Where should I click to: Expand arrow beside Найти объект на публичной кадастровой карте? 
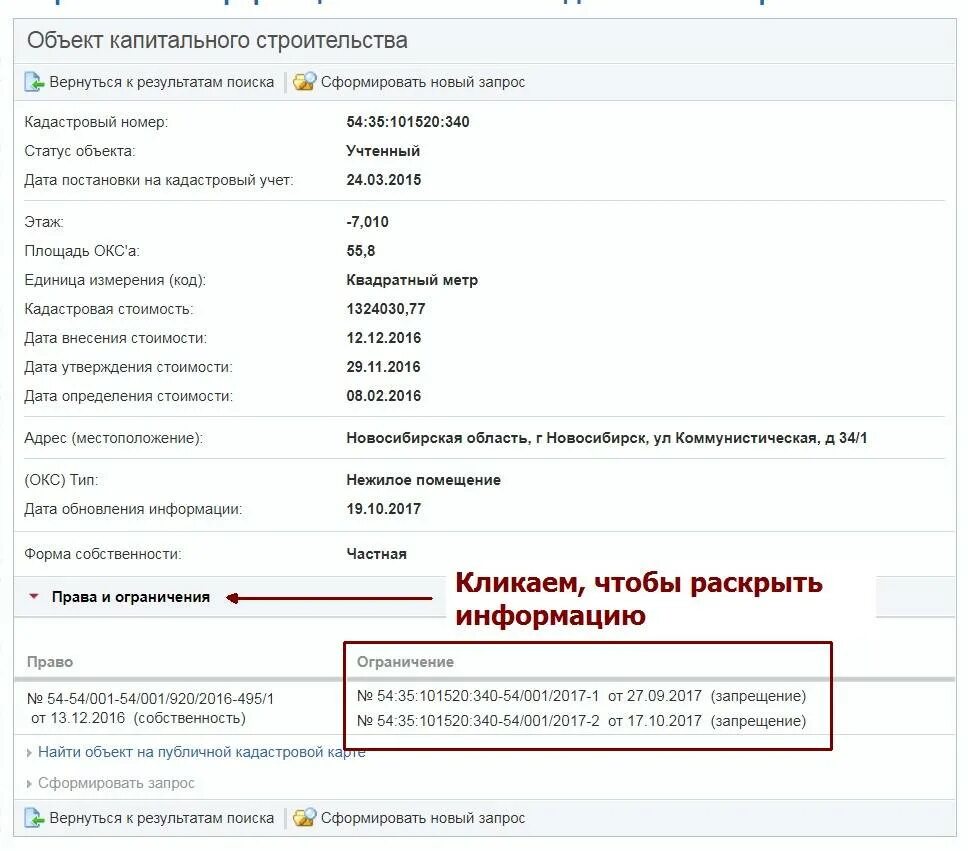click(29, 753)
